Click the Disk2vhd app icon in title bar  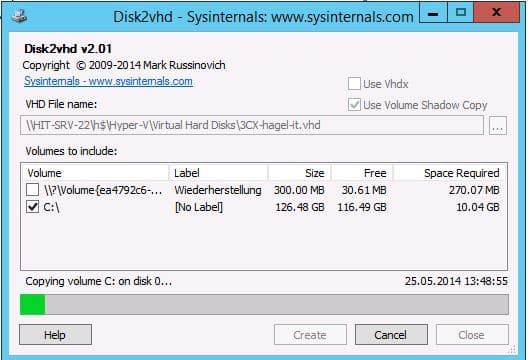point(19,16)
